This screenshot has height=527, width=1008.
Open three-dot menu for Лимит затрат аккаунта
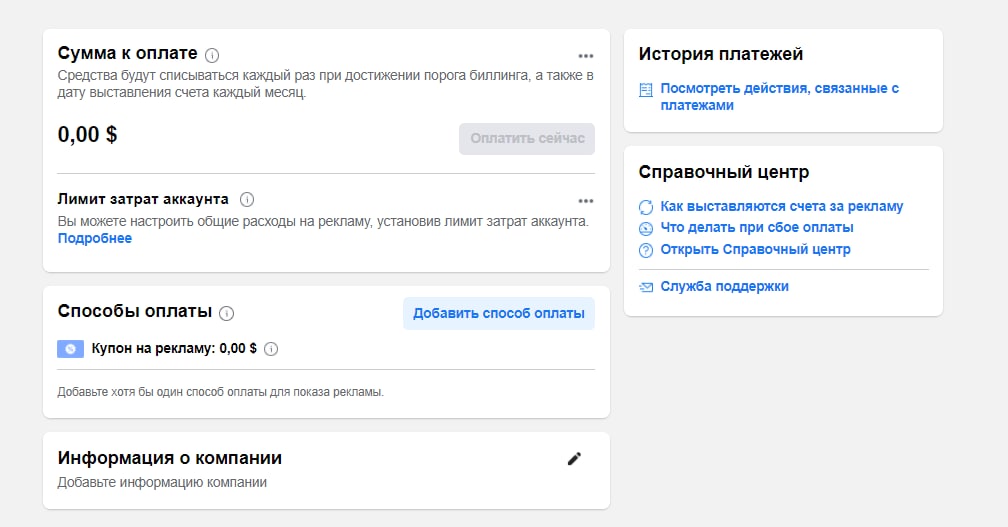(586, 201)
